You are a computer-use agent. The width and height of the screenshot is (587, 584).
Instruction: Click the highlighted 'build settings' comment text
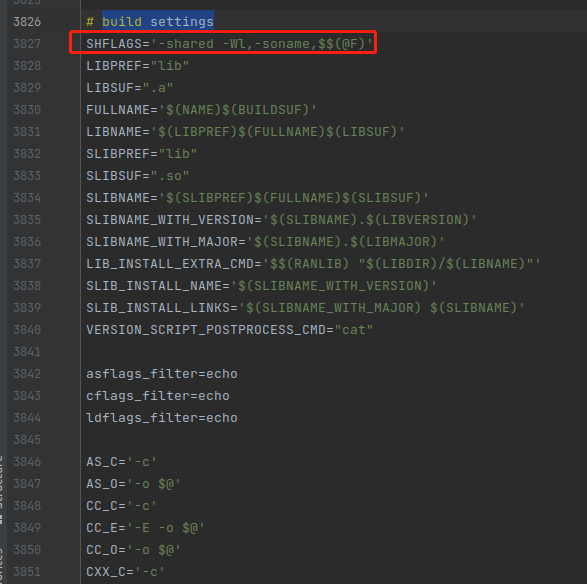pyautogui.click(x=158, y=22)
